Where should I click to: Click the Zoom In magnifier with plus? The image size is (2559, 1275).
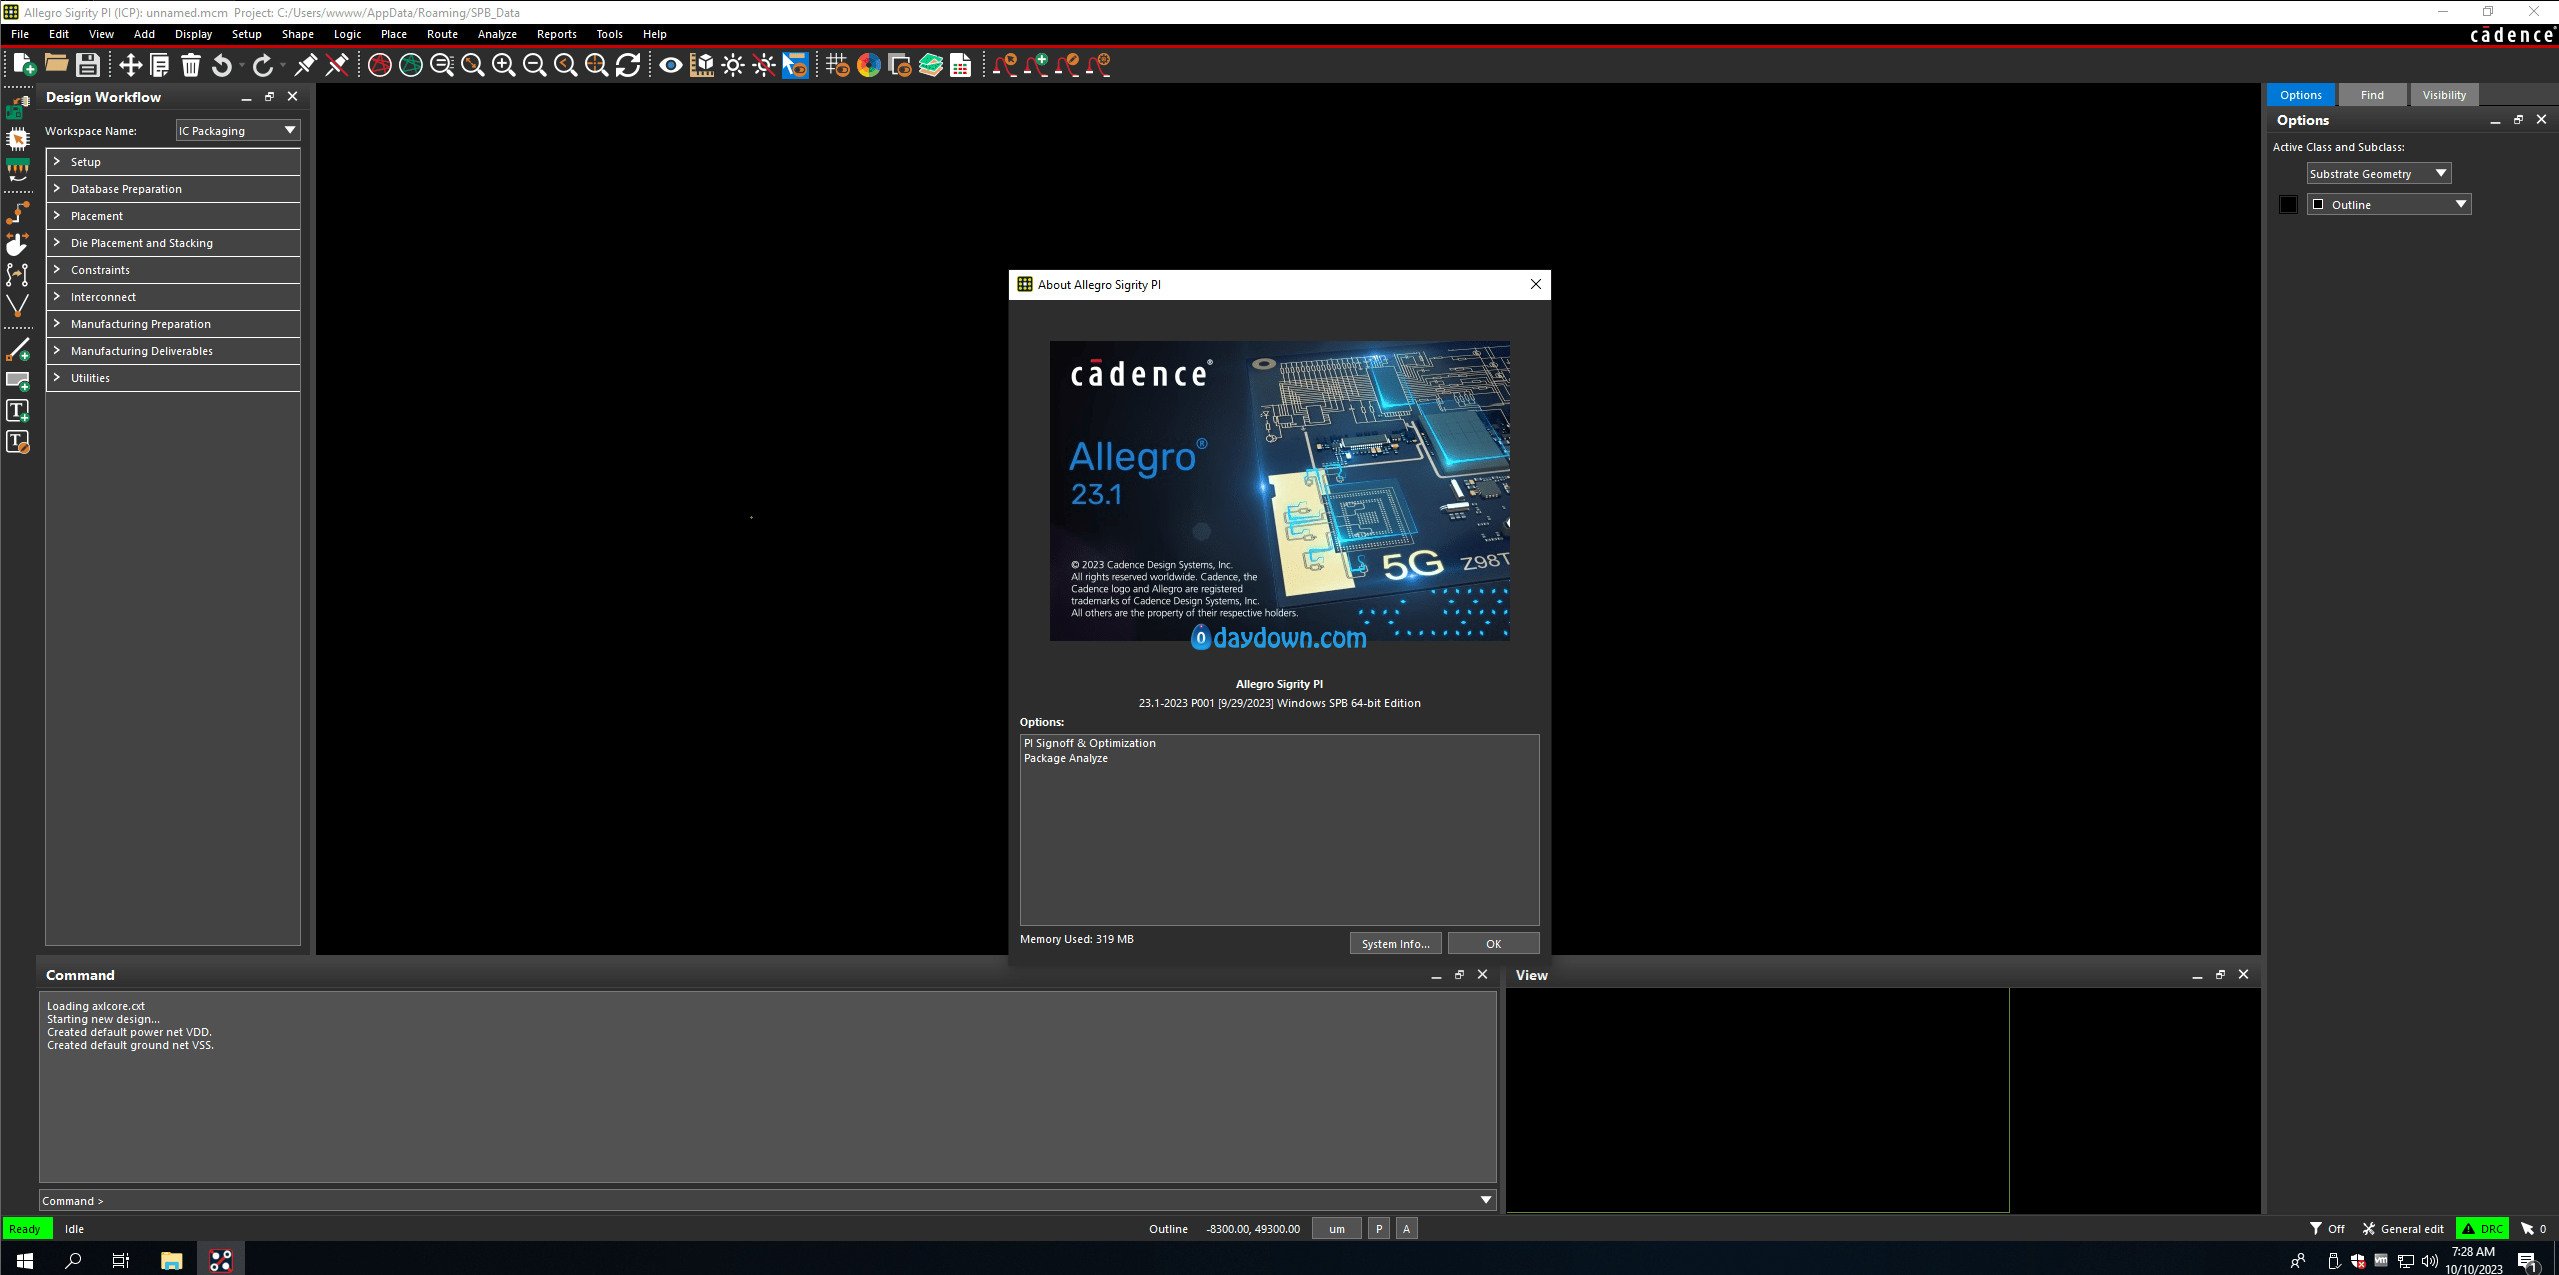pyautogui.click(x=503, y=65)
